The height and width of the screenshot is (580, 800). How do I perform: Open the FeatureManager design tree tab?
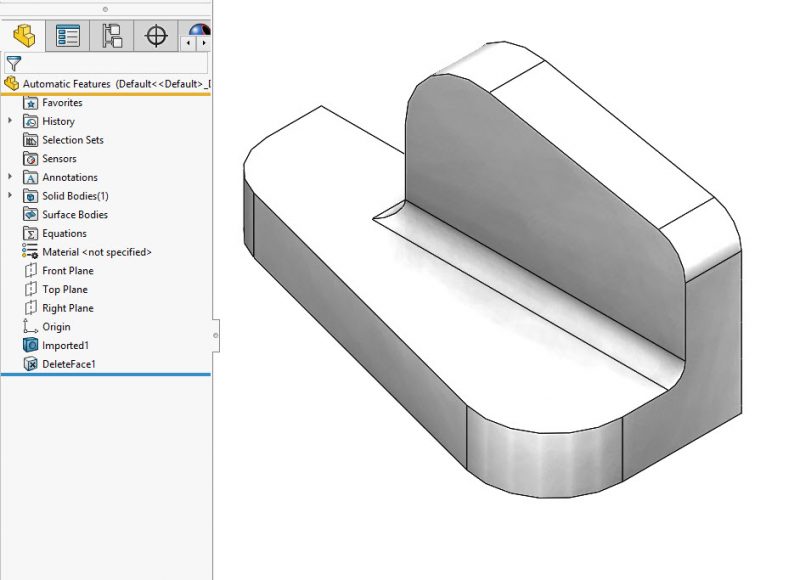pyautogui.click(x=23, y=36)
